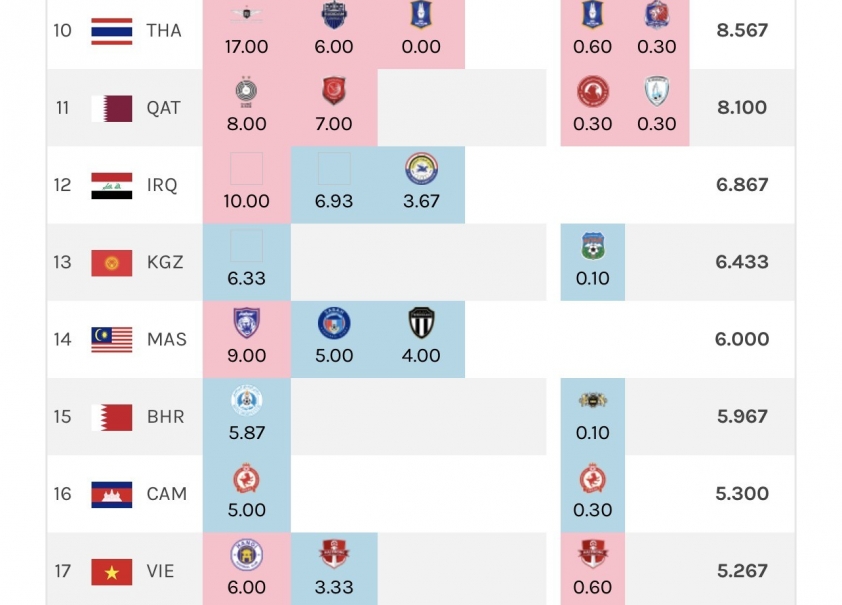Click the empty Iraq club placeholder scoring 10.00
842x605 pixels.
[x=246, y=169]
